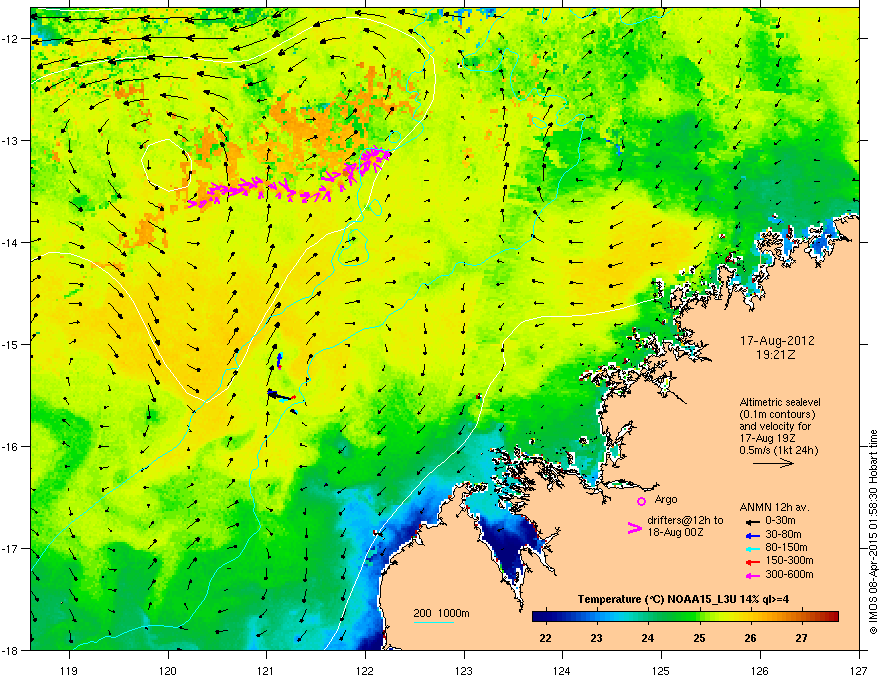
Task: Click the '25' color bar tick label
Action: tap(699, 638)
